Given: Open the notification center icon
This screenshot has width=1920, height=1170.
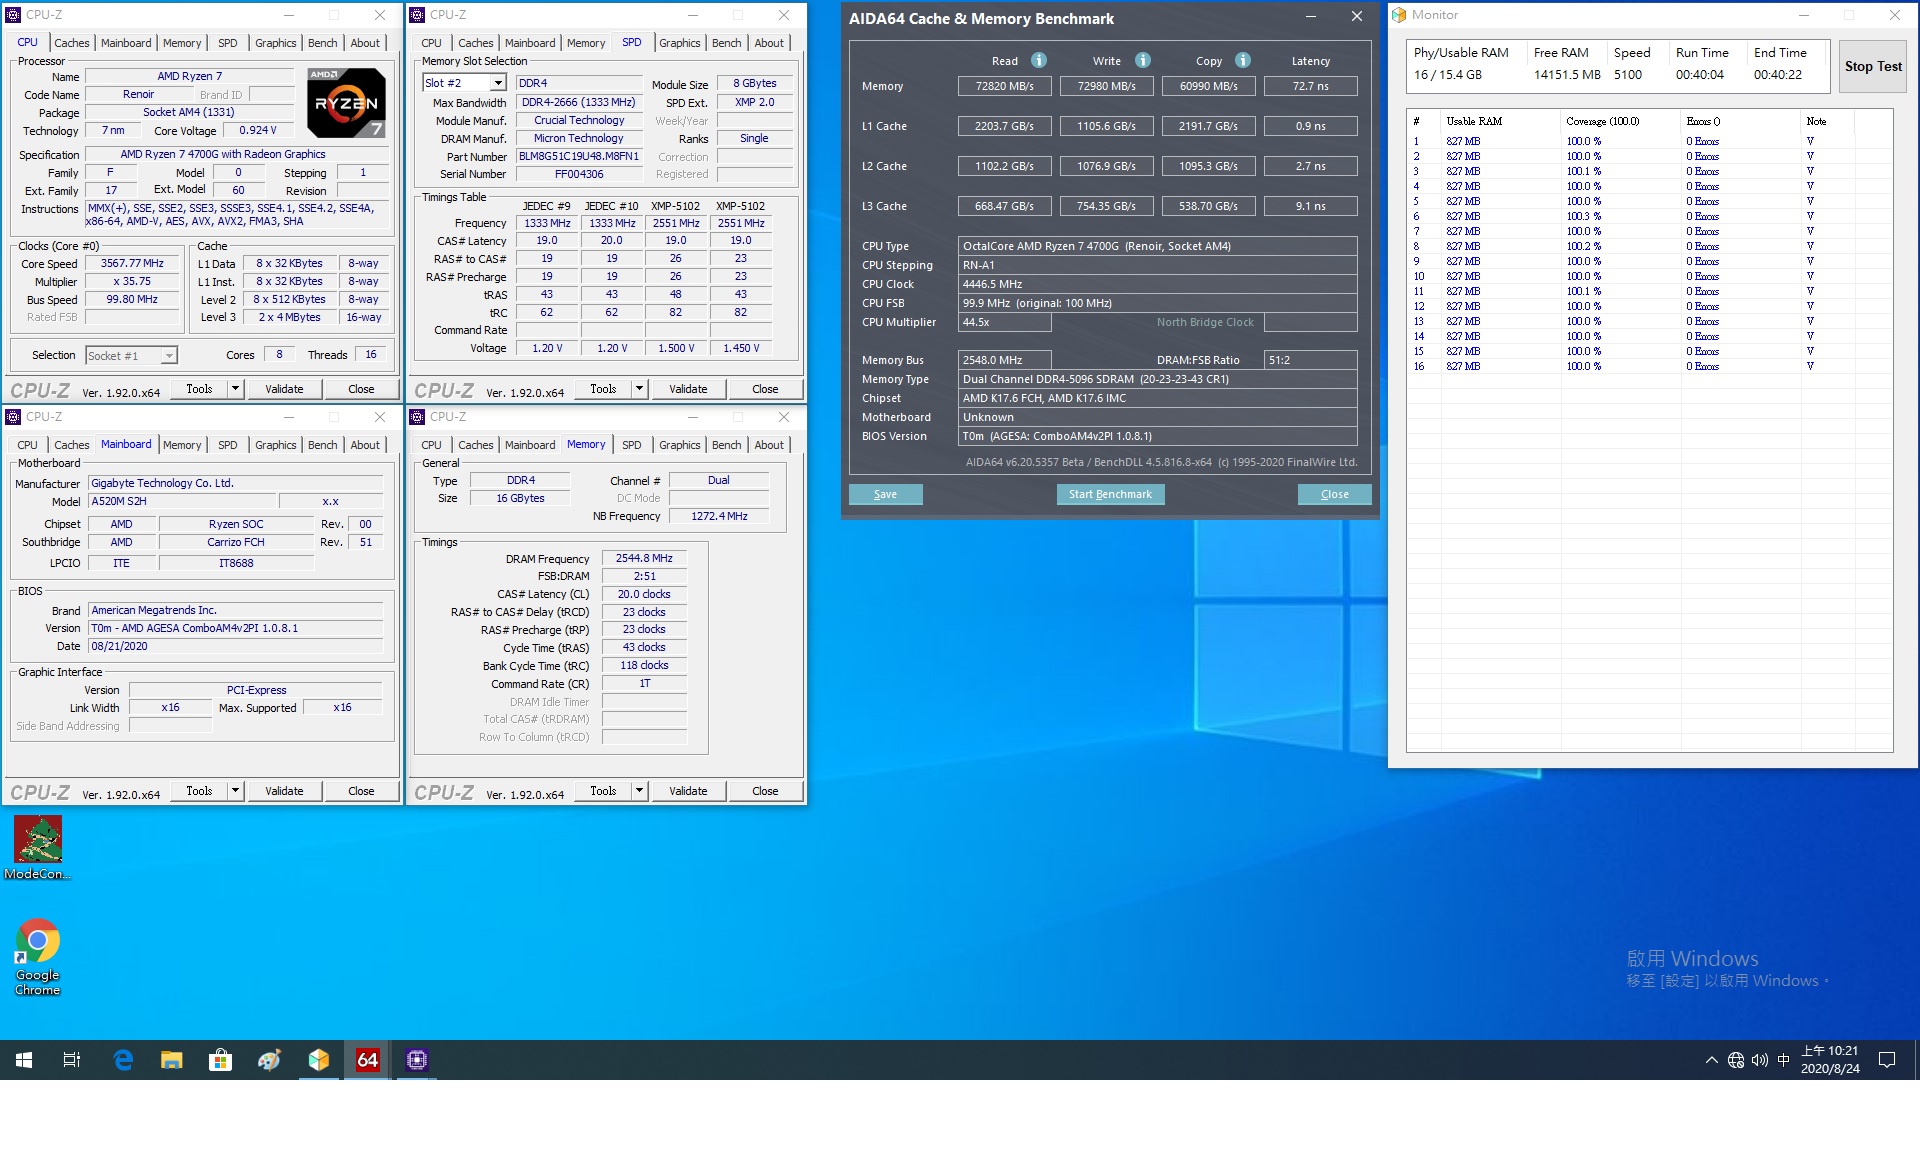Looking at the screenshot, I should click(x=1887, y=1060).
